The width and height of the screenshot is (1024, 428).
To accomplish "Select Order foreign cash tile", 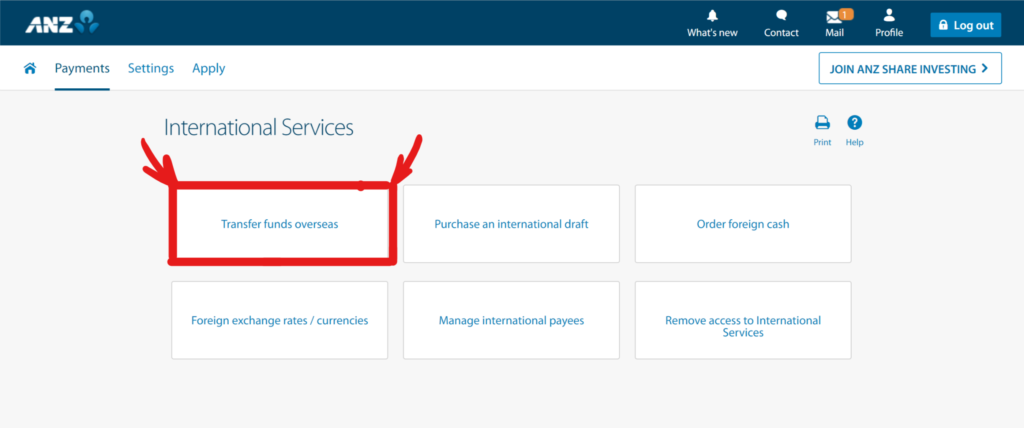I will (x=743, y=224).
